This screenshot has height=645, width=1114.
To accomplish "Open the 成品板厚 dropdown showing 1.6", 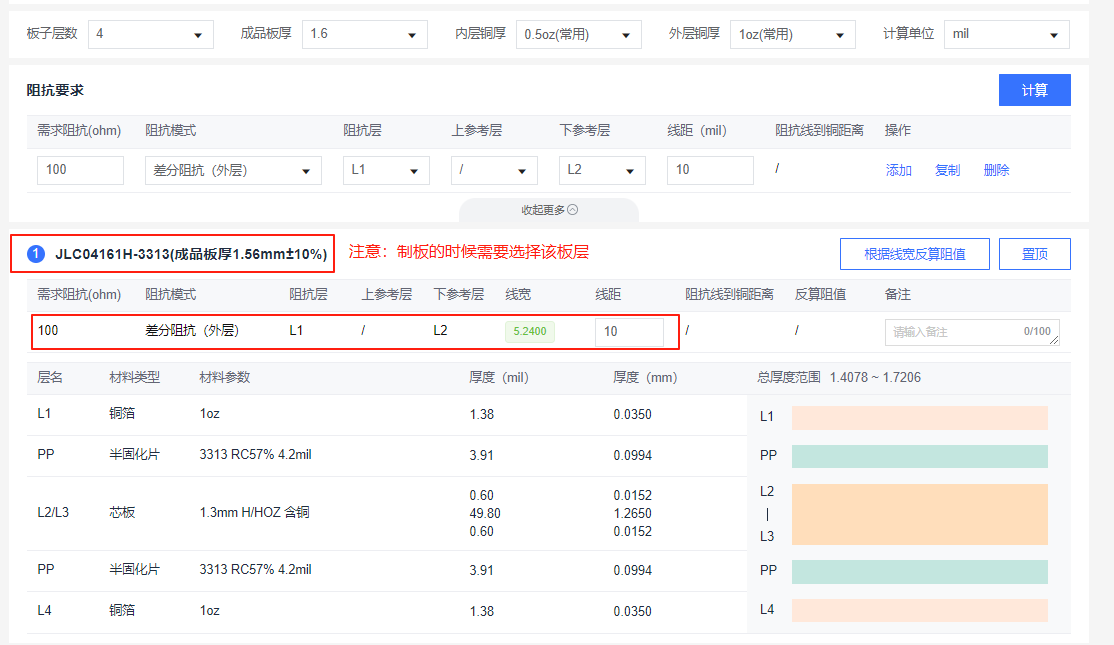I will tap(364, 34).
